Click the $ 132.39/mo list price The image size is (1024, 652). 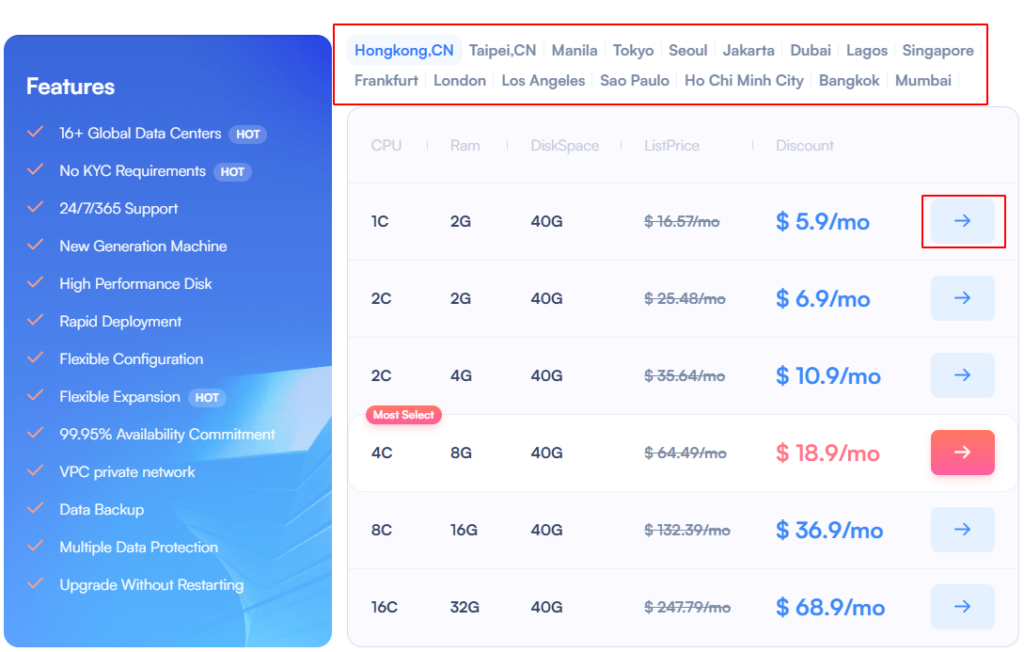click(687, 530)
